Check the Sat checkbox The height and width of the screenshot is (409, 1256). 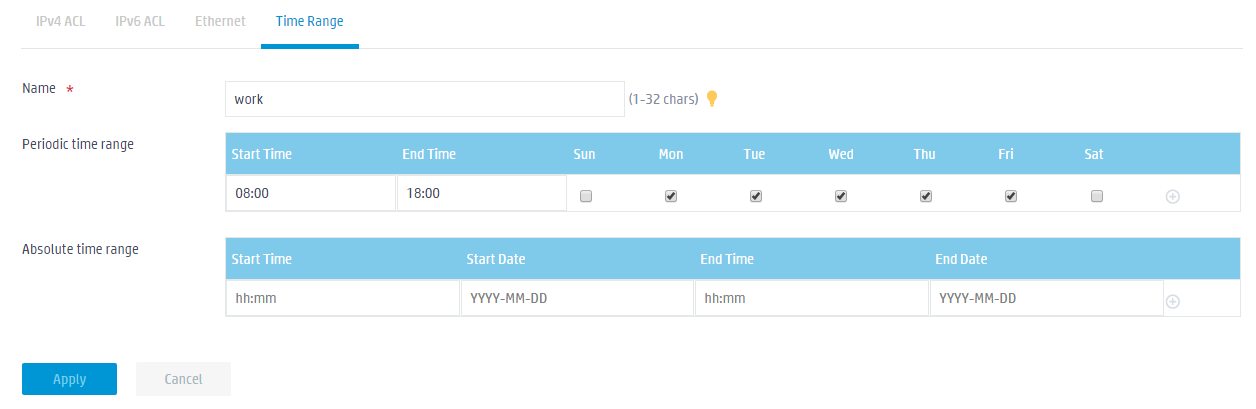click(1096, 197)
